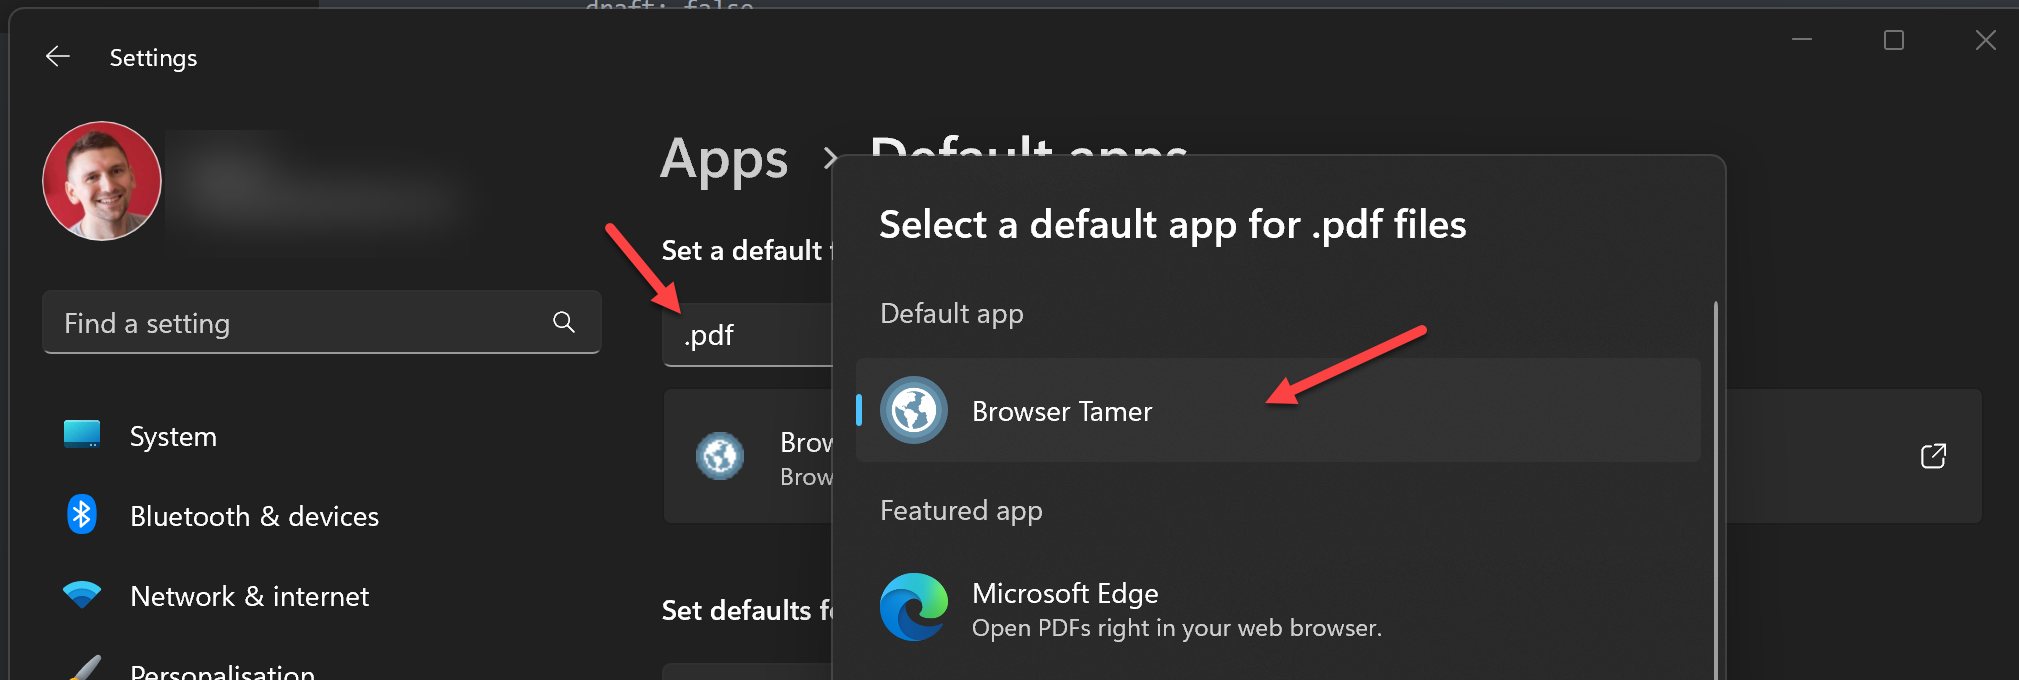2019x680 pixels.
Task: Click the 'Default app' section label
Action: [952, 314]
